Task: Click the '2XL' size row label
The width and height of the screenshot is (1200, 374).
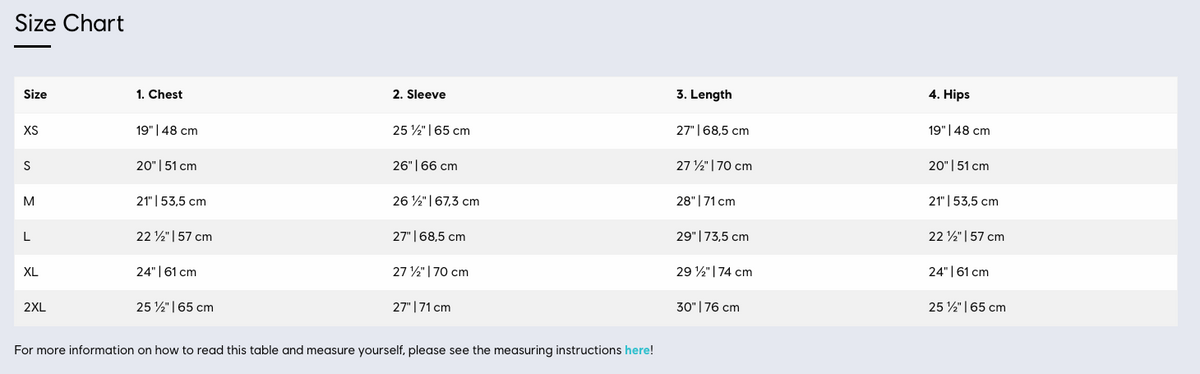Action: click(34, 307)
